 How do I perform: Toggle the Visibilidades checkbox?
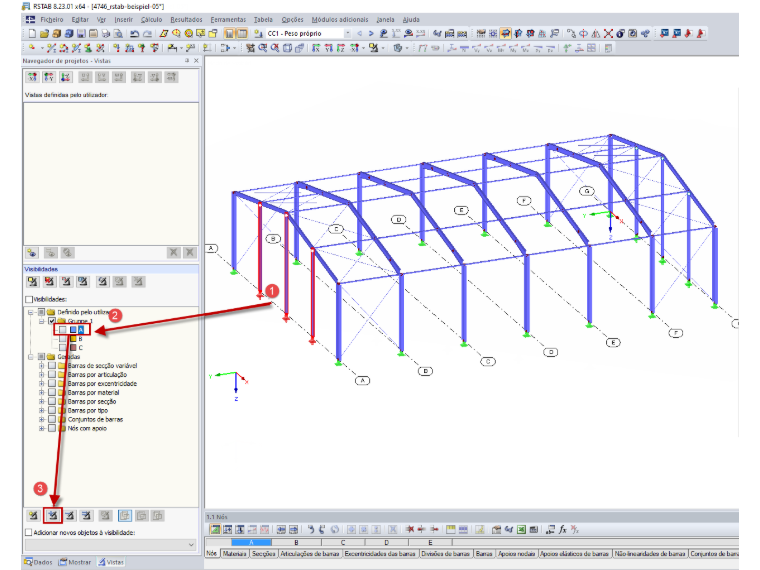tap(29, 299)
